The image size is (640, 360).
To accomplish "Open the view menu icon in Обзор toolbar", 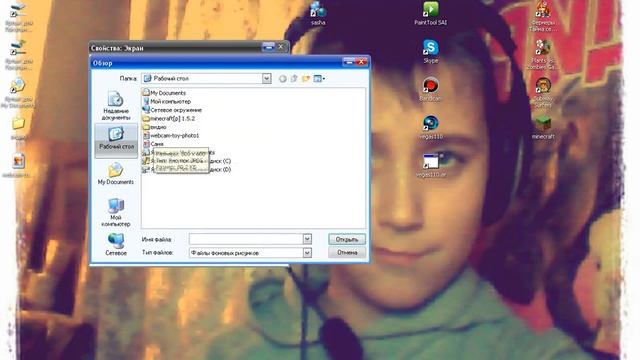I will (x=319, y=78).
